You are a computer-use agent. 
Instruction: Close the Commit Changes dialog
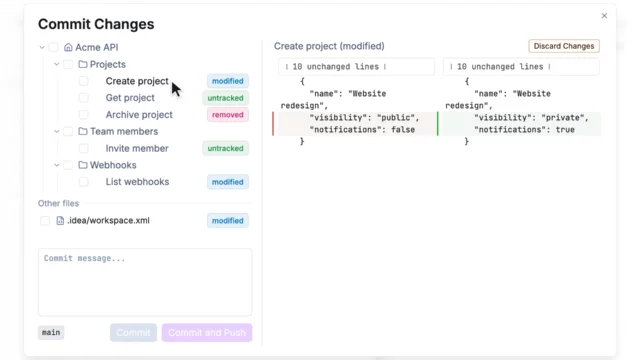[604, 16]
